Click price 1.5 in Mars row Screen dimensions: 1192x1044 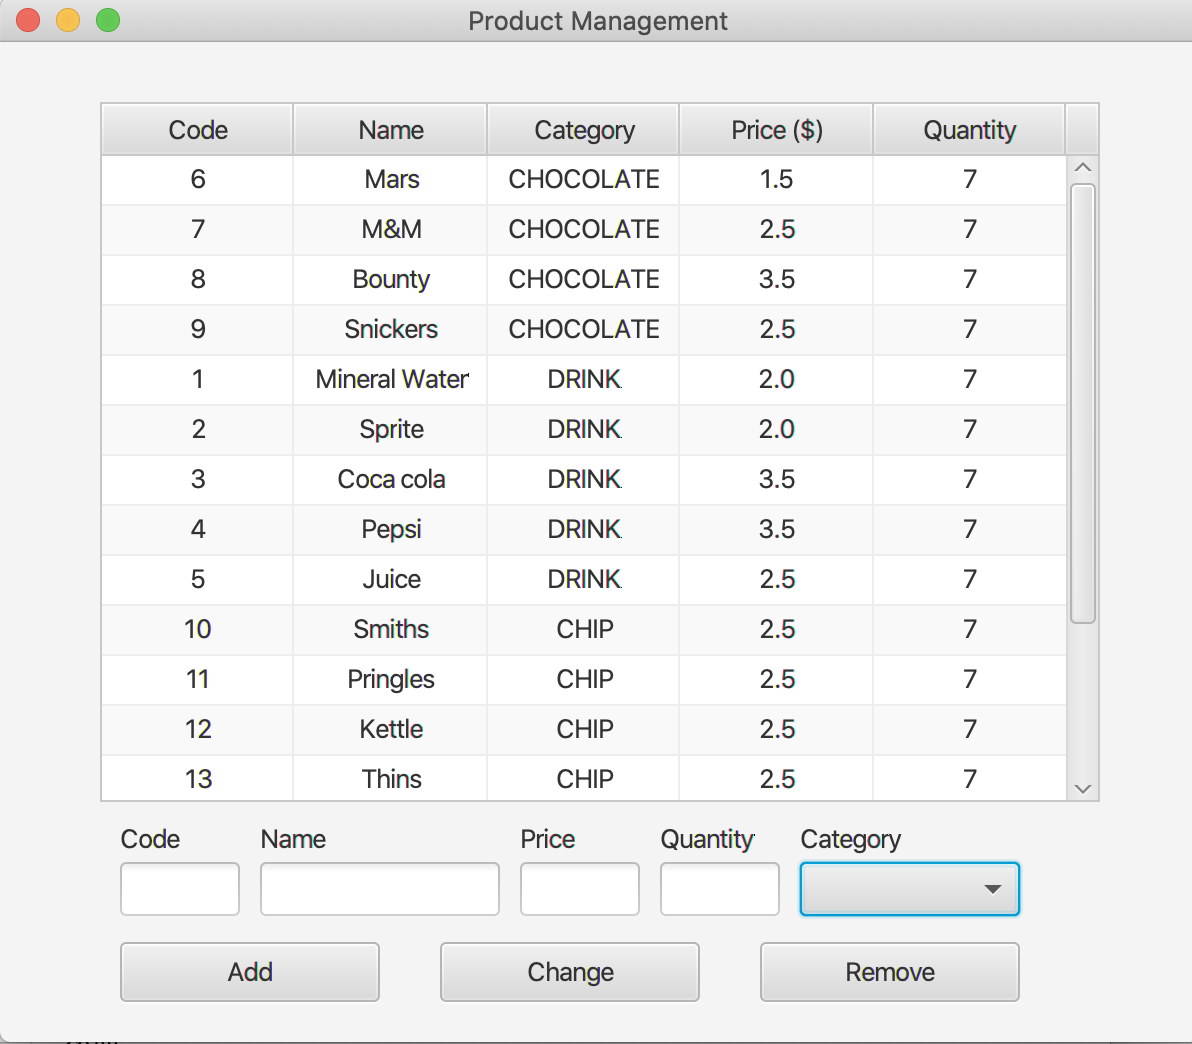(777, 179)
